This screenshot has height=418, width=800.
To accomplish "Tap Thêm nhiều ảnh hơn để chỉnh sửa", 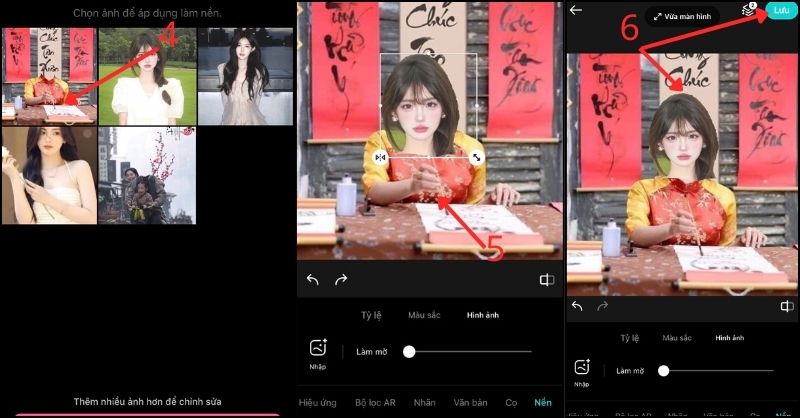I will coord(147,401).
